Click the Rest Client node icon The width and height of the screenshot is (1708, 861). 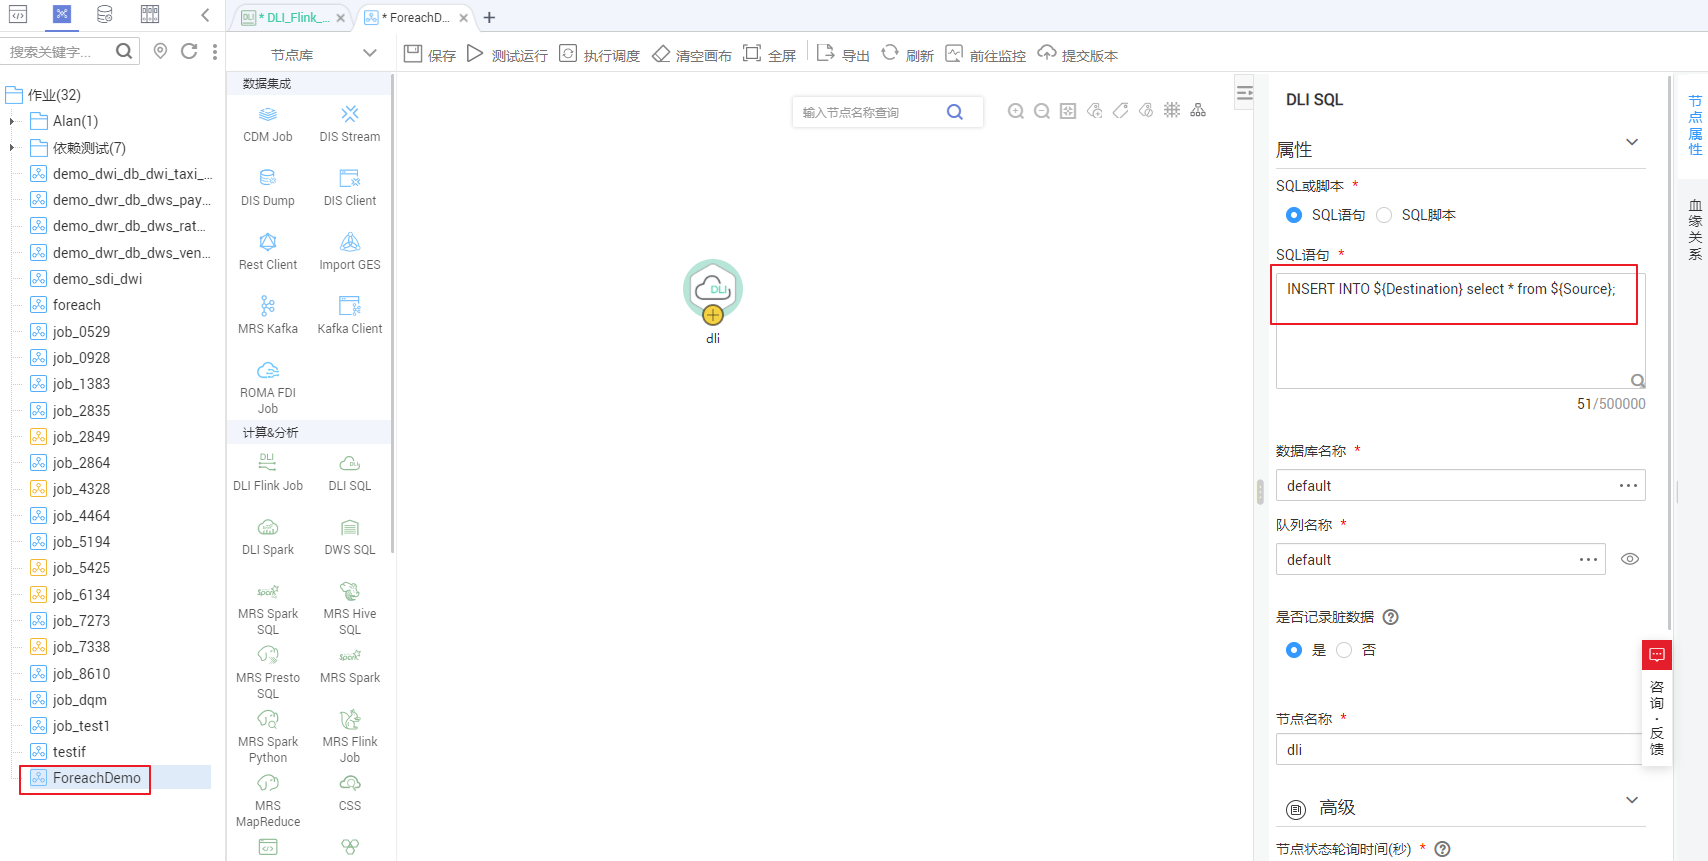pos(267,242)
